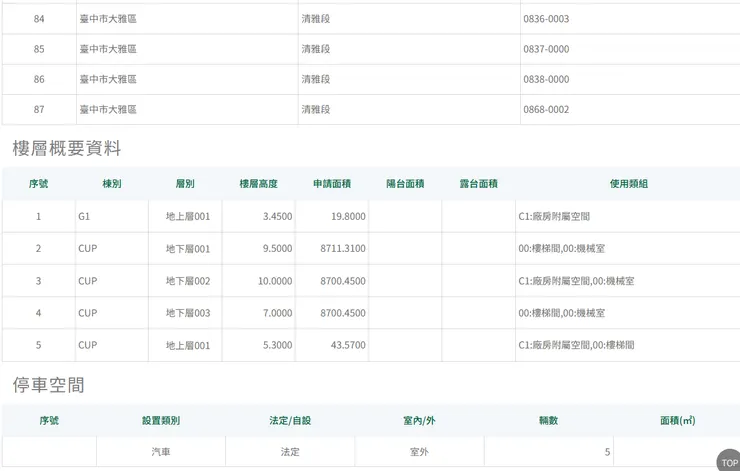Screen dimensions: 740x471
Task: Click applied area value 19.8000
Action: pos(348,217)
